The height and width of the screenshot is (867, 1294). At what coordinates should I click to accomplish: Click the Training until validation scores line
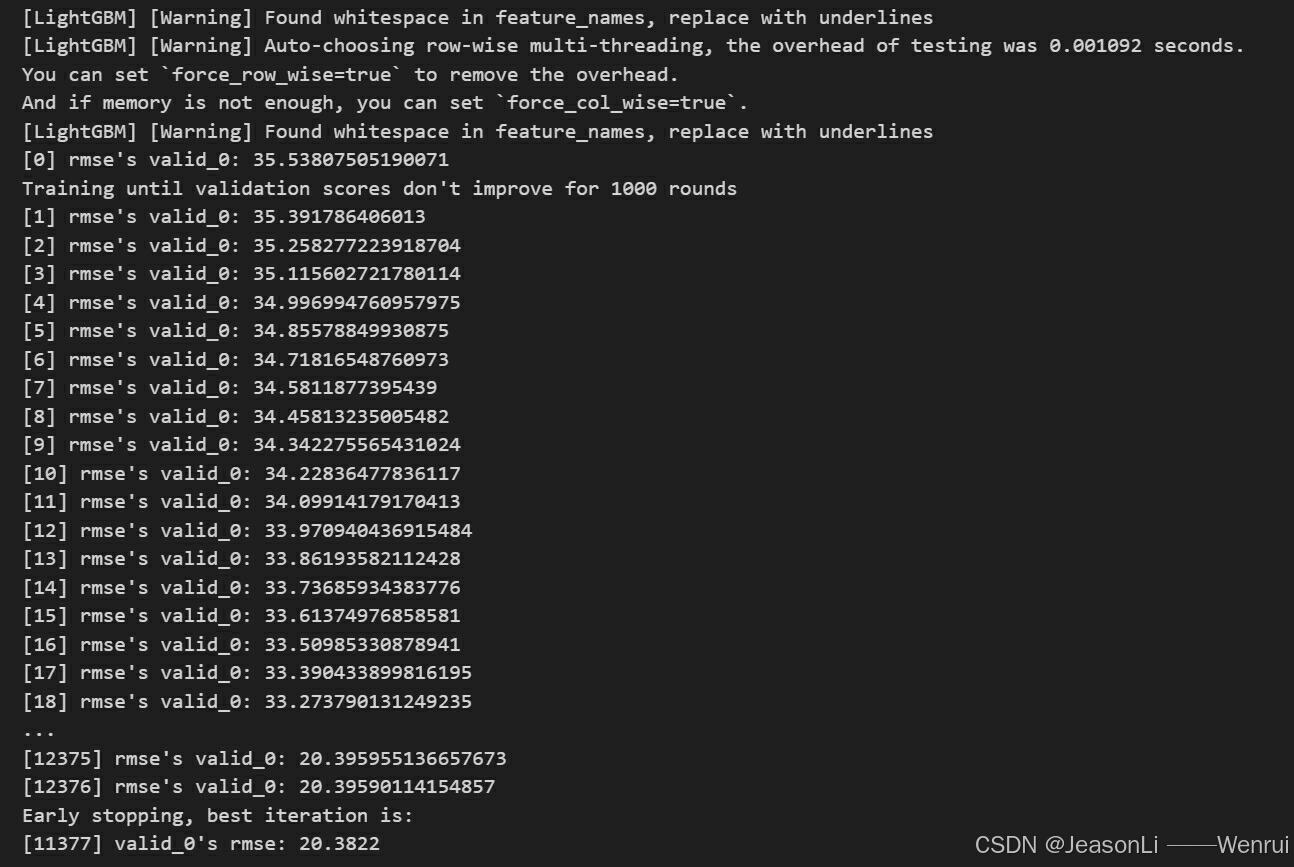pos(379,189)
